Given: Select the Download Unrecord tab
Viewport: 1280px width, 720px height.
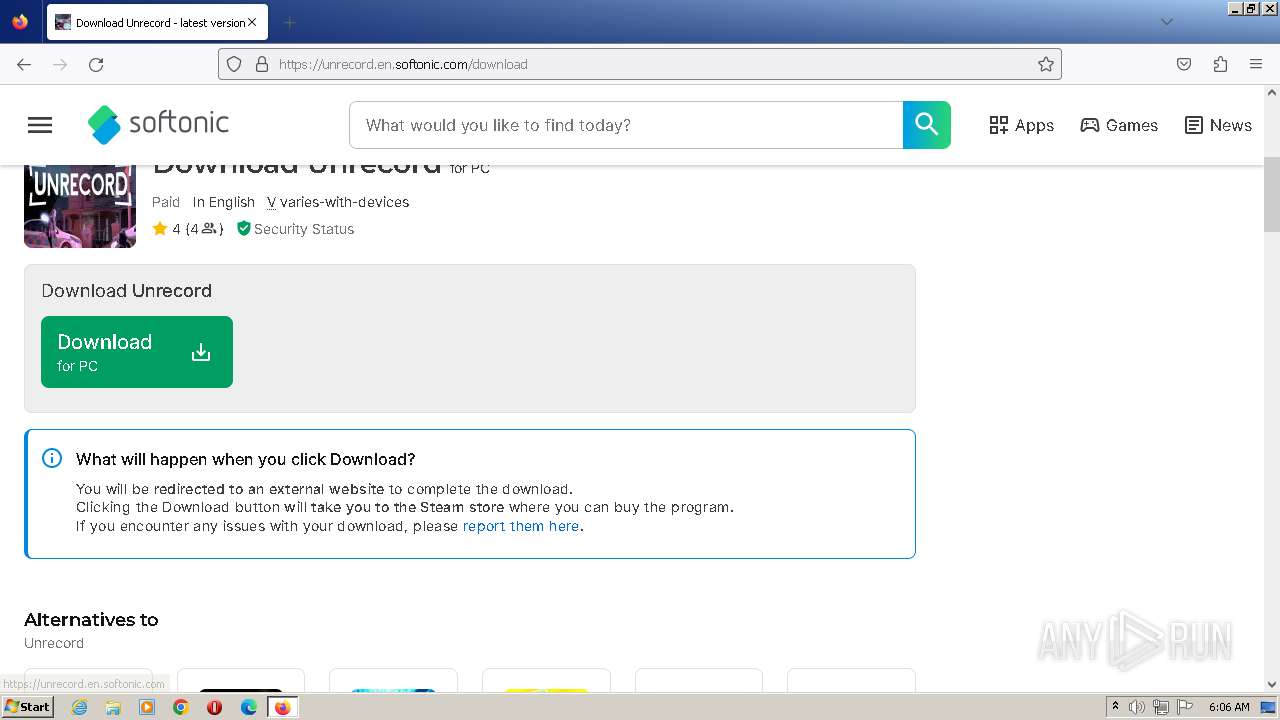Looking at the screenshot, I should click(156, 22).
